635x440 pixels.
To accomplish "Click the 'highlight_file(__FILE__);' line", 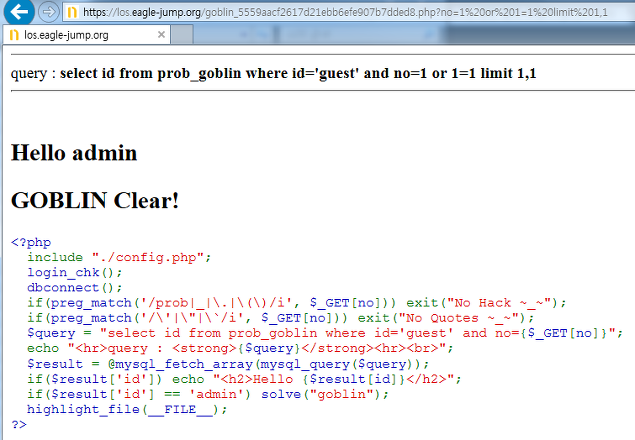I will pyautogui.click(x=127, y=410).
